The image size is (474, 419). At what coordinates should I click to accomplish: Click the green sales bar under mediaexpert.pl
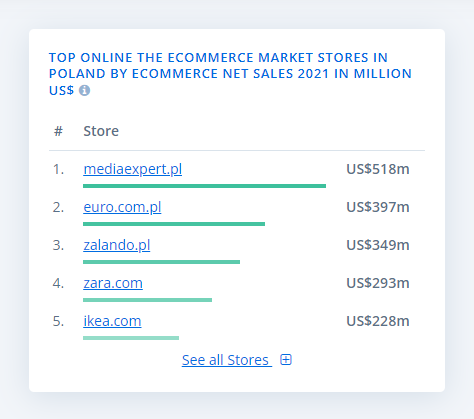204,186
